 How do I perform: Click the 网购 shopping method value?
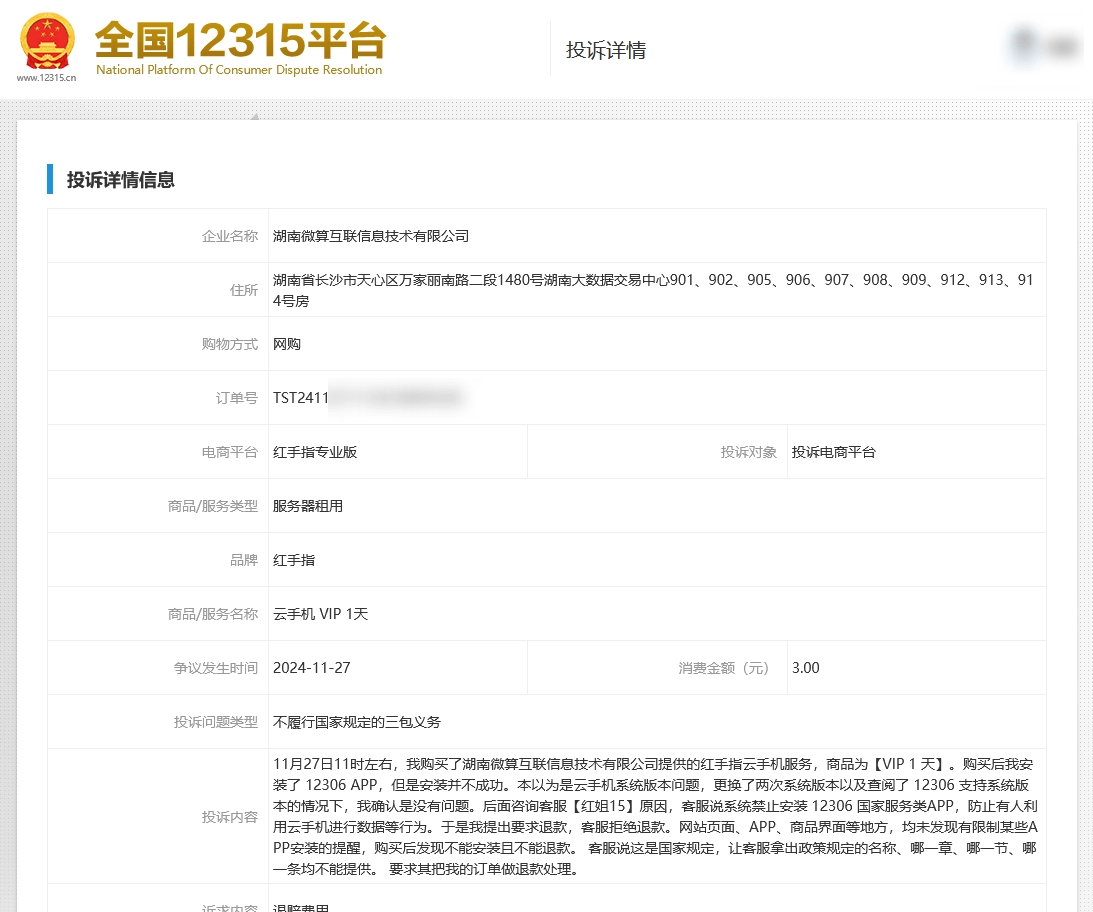(287, 344)
